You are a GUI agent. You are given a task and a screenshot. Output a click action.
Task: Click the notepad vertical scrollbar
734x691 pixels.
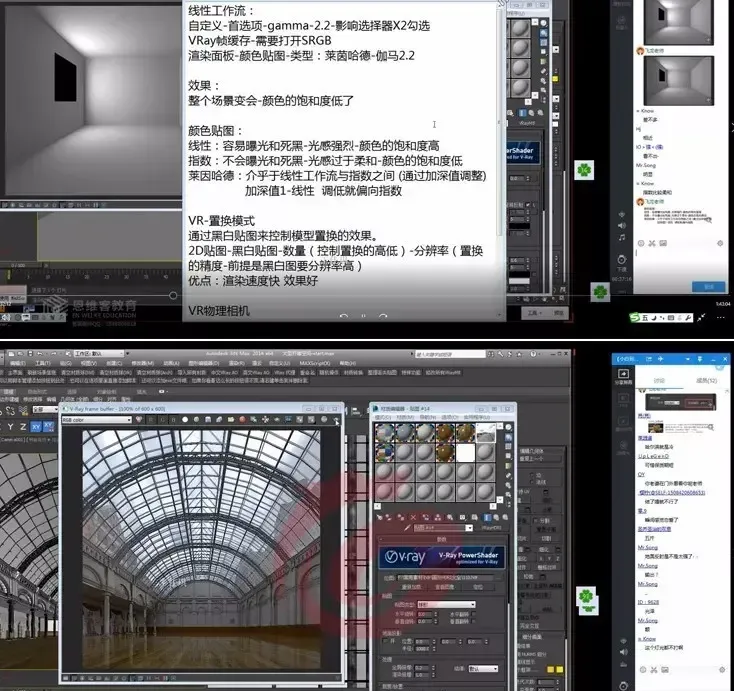coord(500,122)
